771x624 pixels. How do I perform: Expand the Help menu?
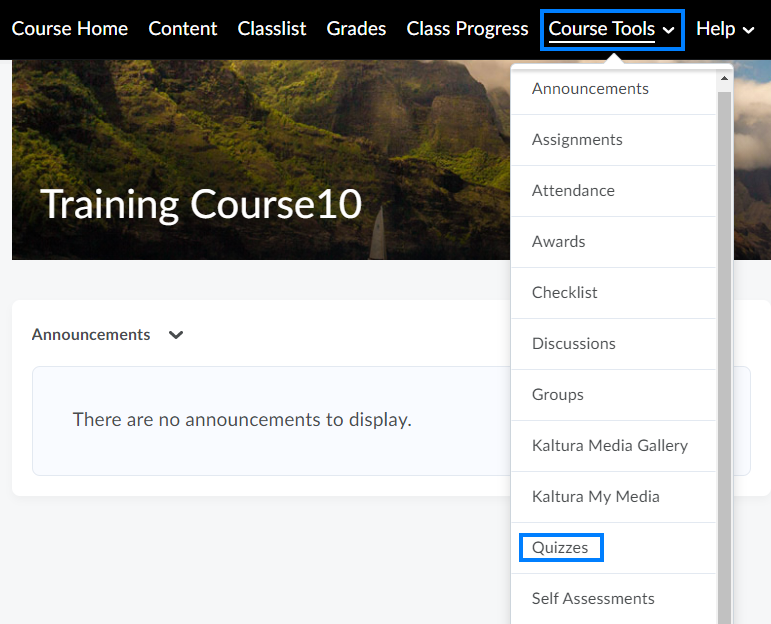coord(725,29)
